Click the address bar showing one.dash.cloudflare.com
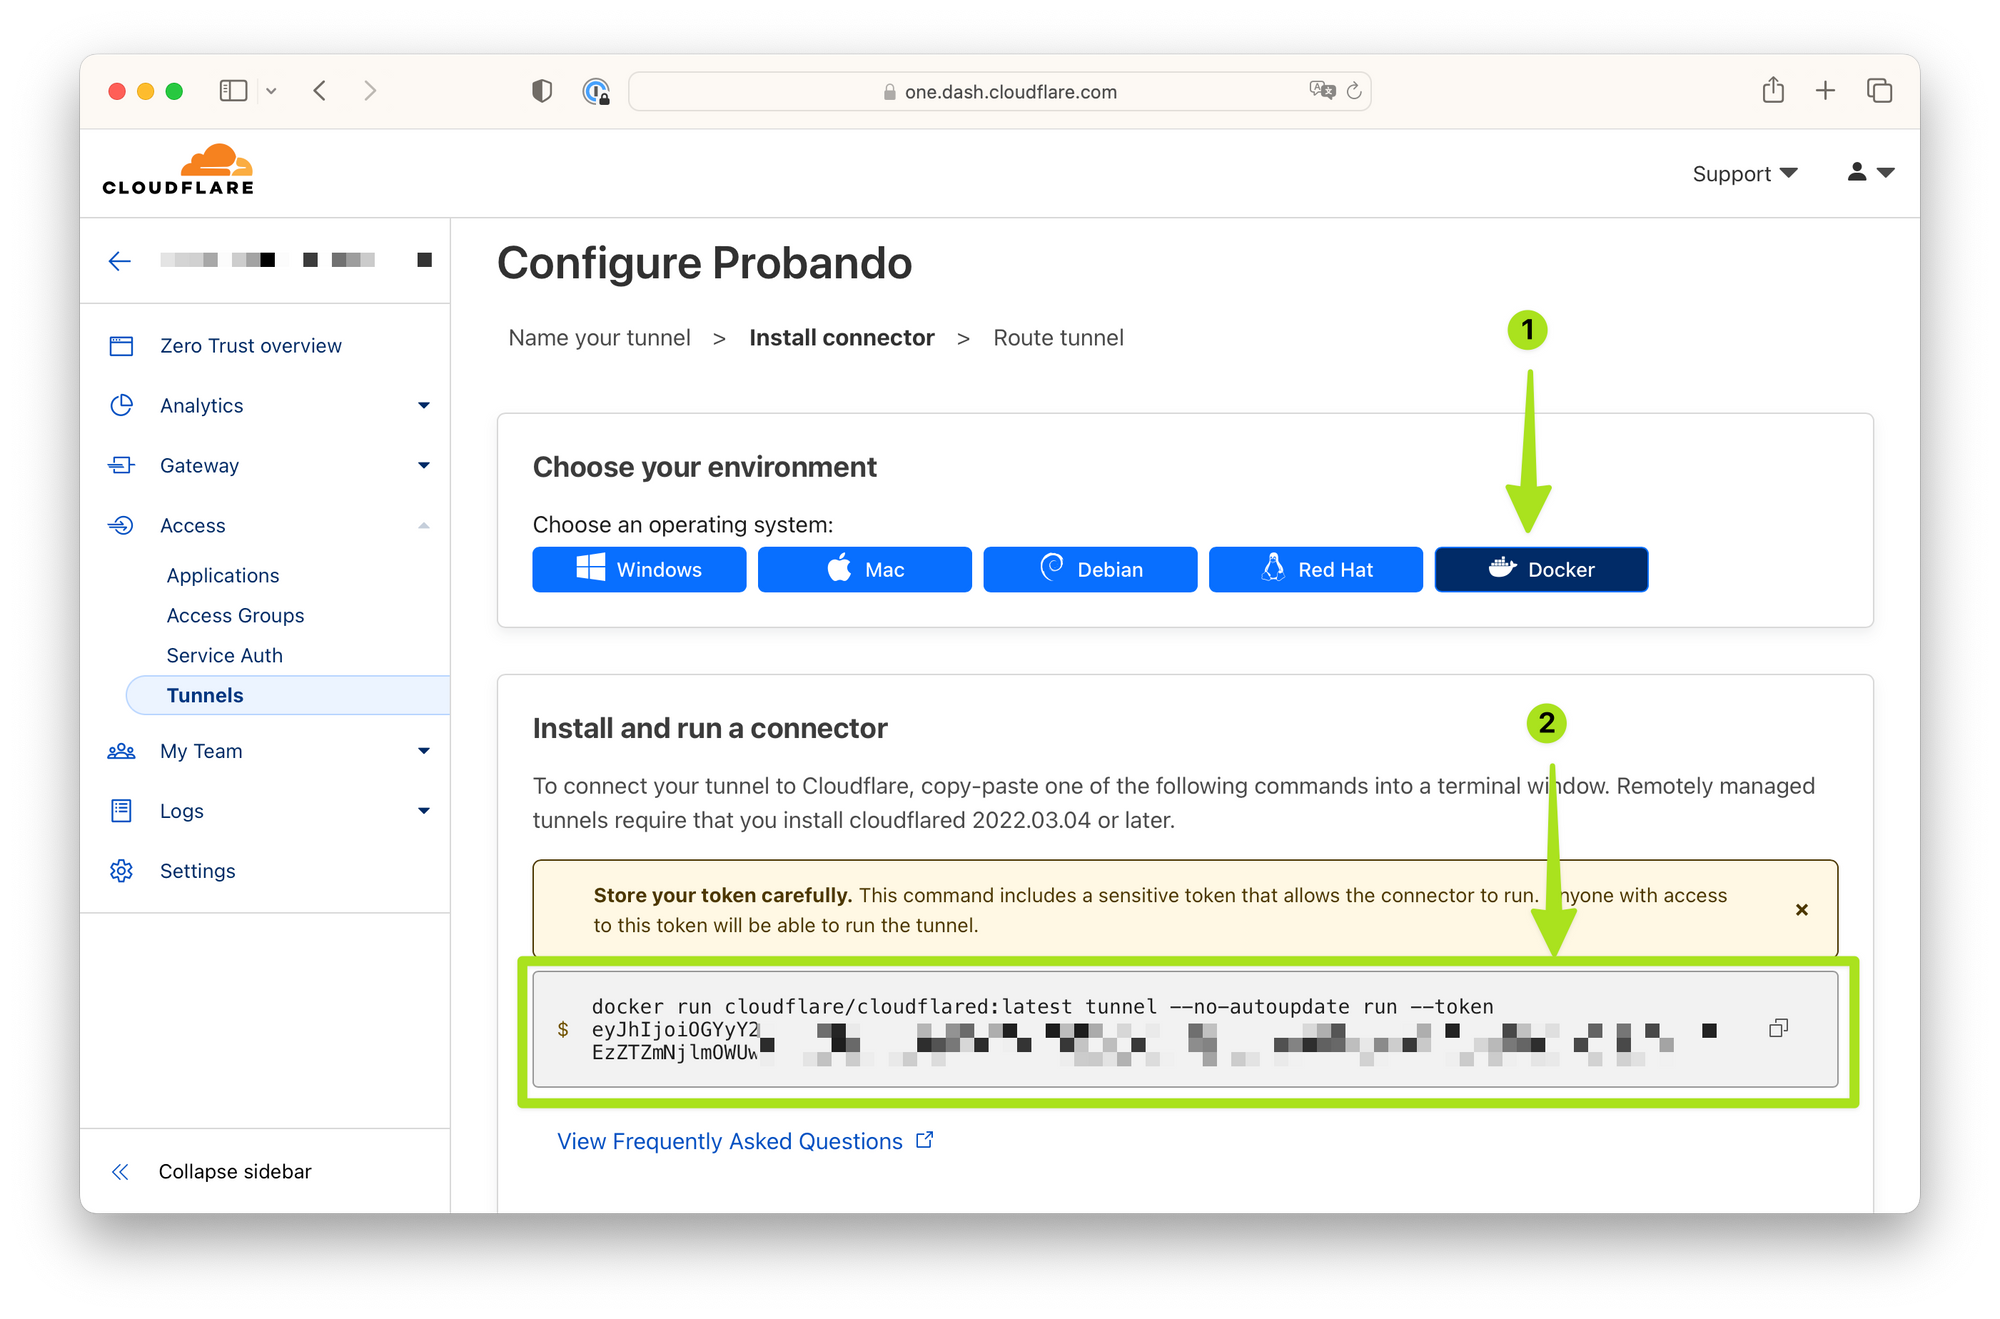2000x1319 pixels. point(1000,91)
